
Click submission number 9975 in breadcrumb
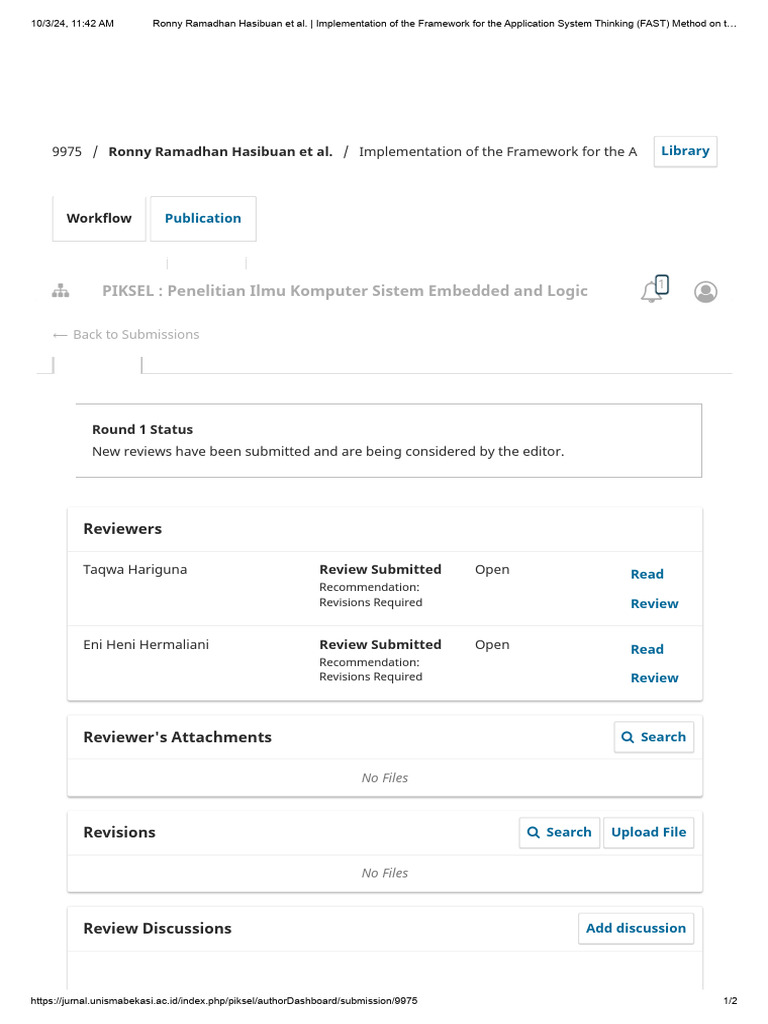[67, 152]
